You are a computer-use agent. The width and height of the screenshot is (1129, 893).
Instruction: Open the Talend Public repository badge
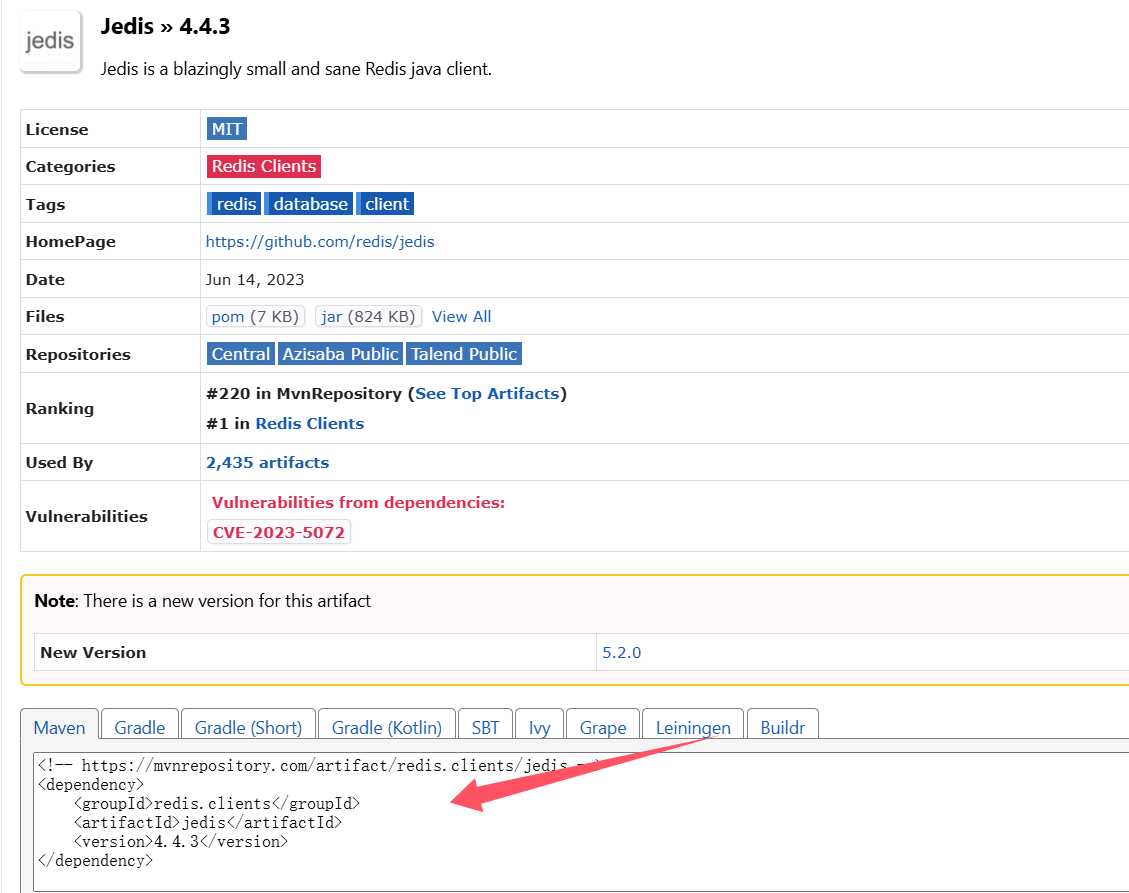(464, 354)
